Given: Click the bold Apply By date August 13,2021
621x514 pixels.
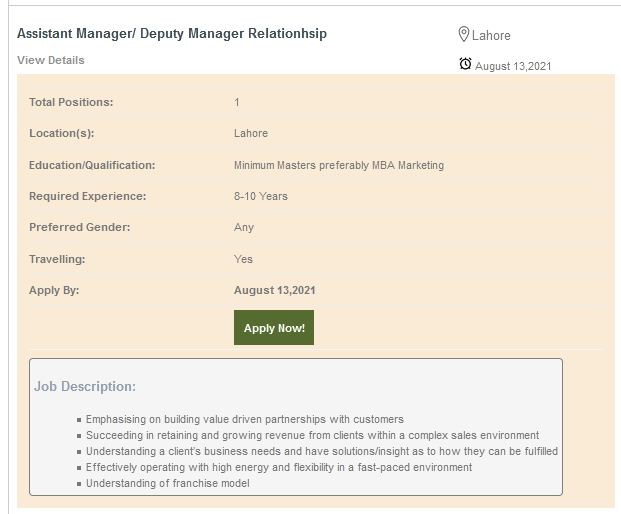Looking at the screenshot, I should coord(275,290).
